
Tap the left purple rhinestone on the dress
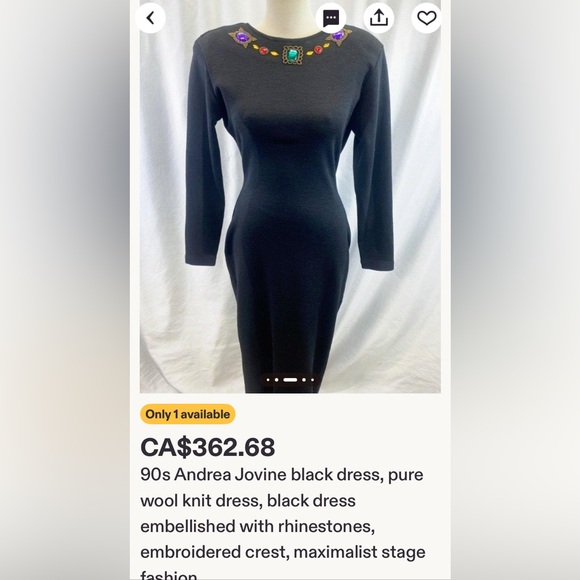point(242,37)
